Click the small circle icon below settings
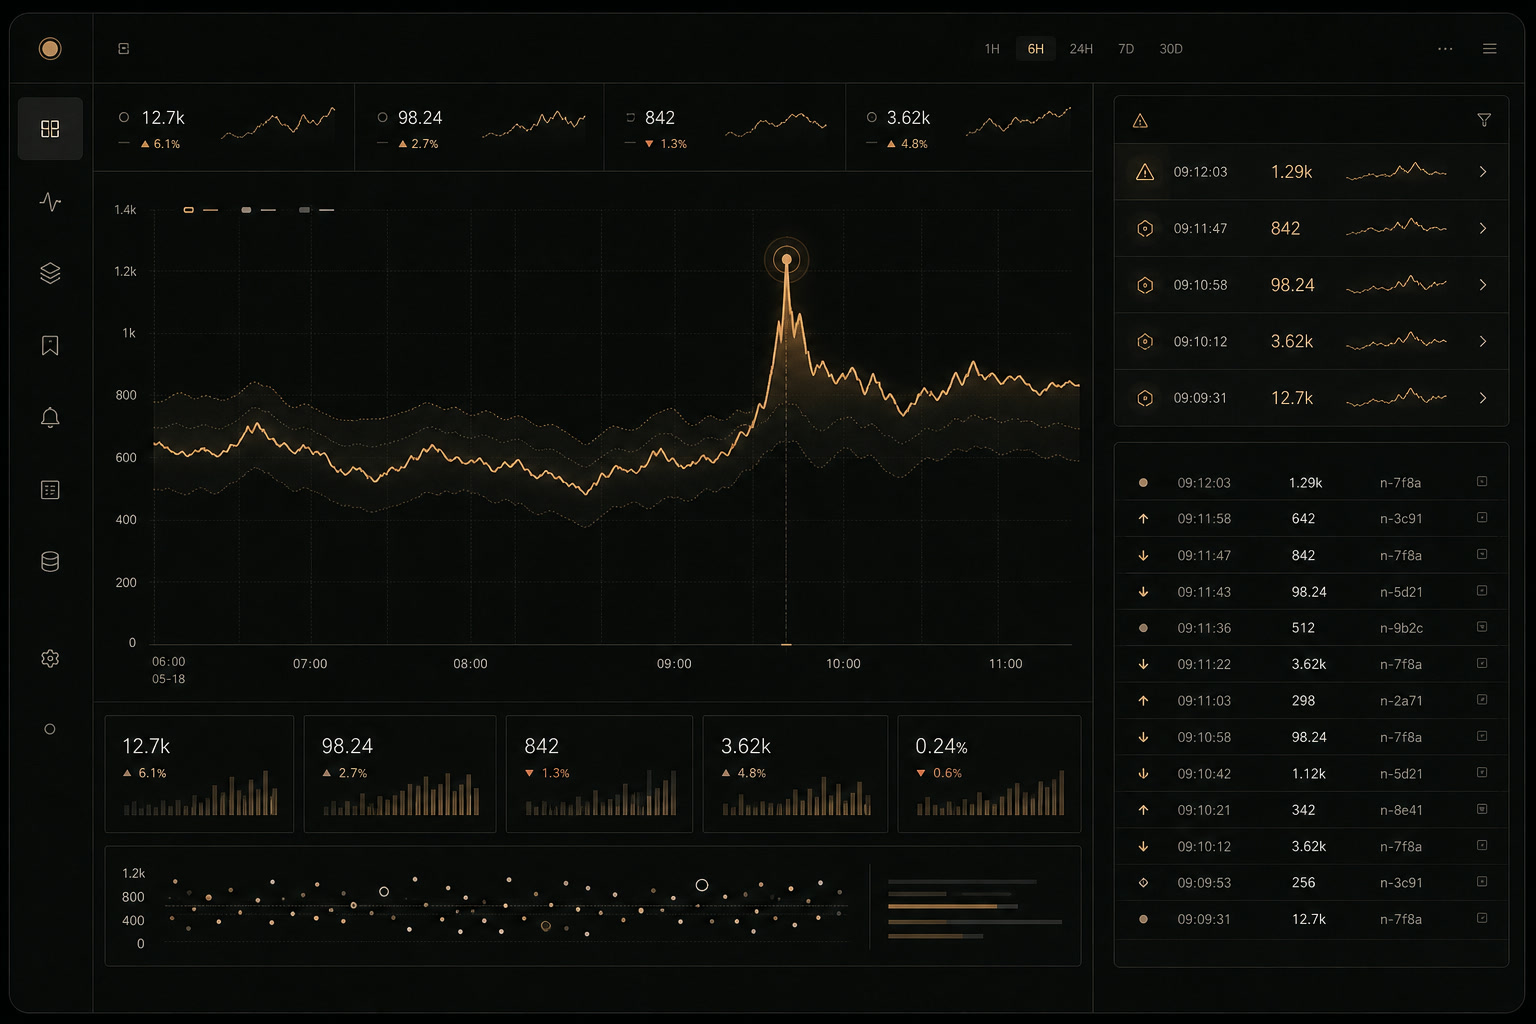1536x1024 pixels. (50, 729)
